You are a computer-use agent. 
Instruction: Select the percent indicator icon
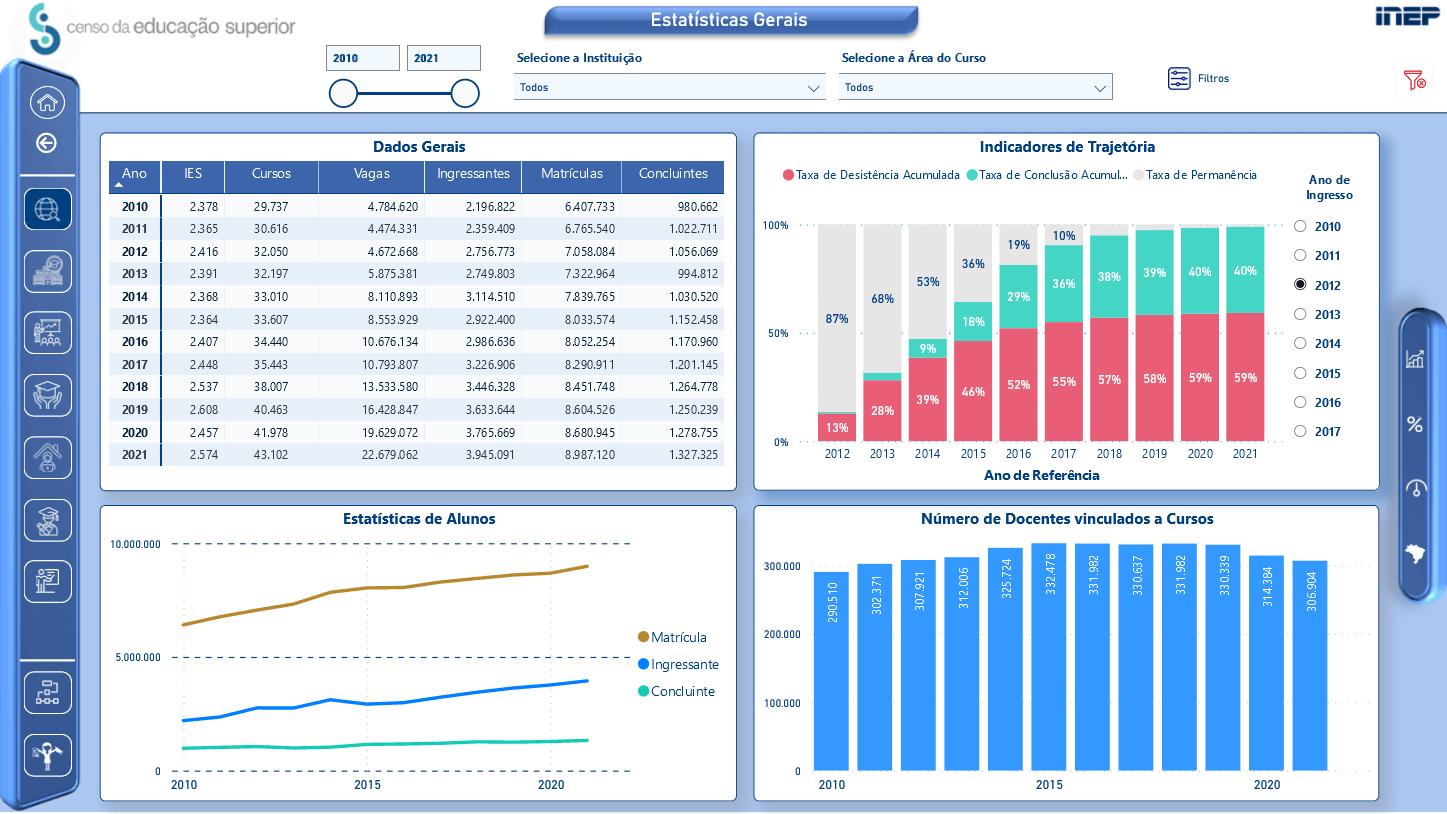(x=1414, y=424)
